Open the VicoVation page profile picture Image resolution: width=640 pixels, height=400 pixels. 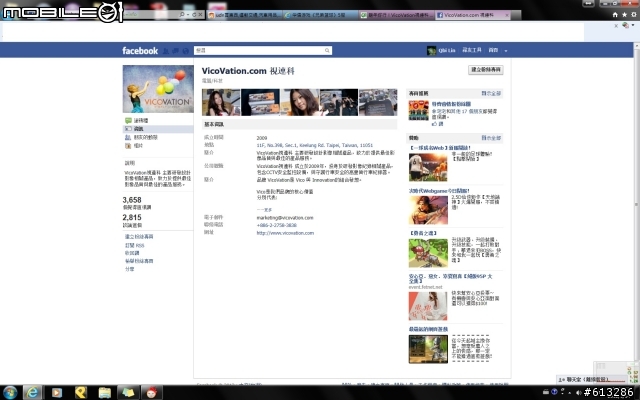tap(158, 89)
